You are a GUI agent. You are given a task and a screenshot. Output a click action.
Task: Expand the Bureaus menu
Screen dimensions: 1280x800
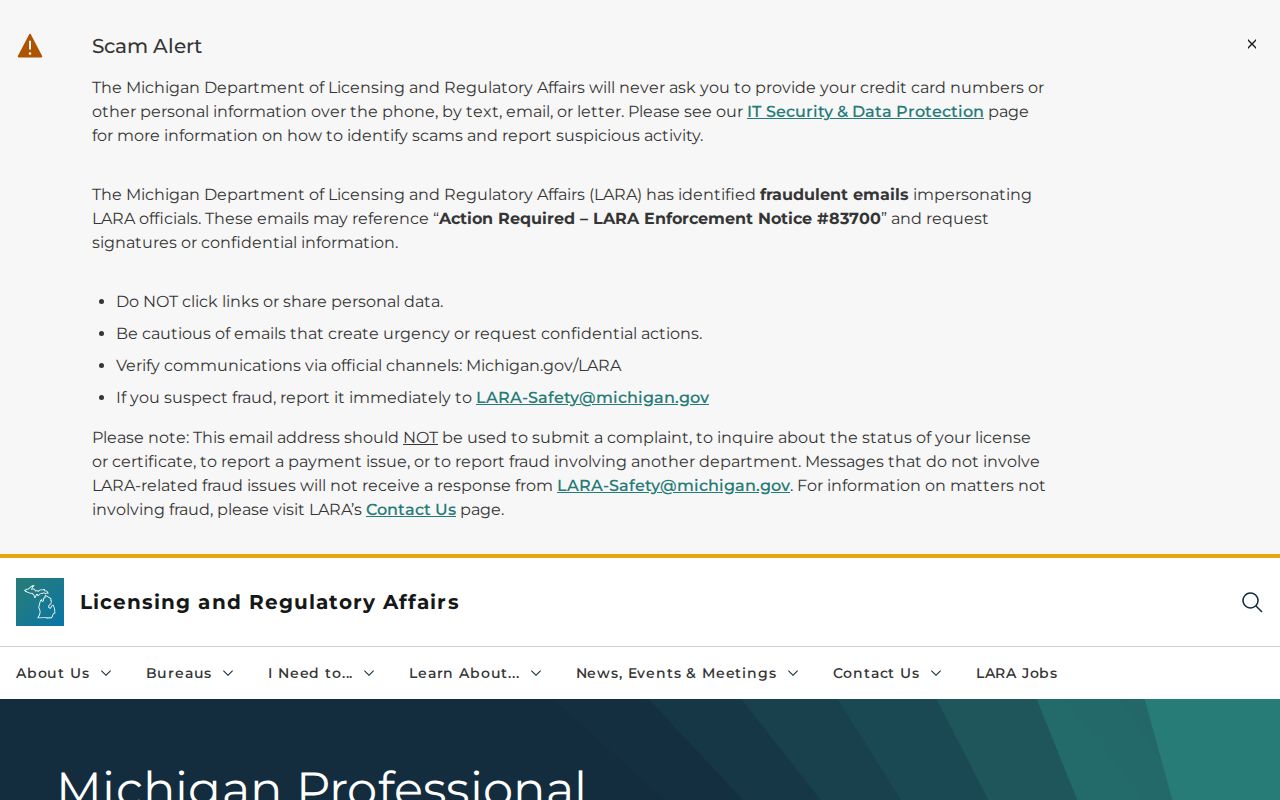[190, 673]
